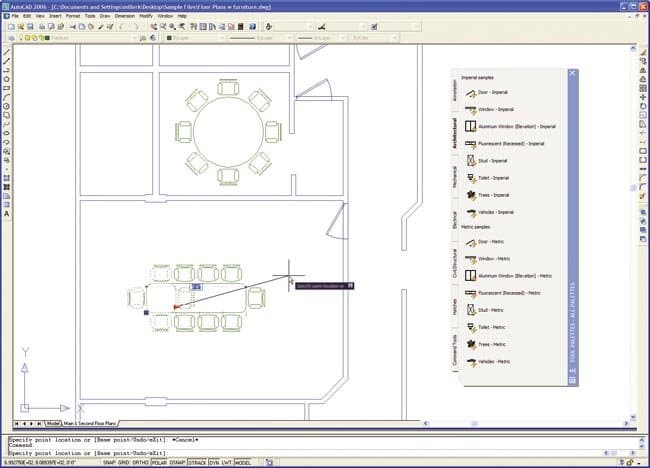Click the New drawing icon in the toolbar
The height and width of the screenshot is (468, 650).
click(x=11, y=27)
